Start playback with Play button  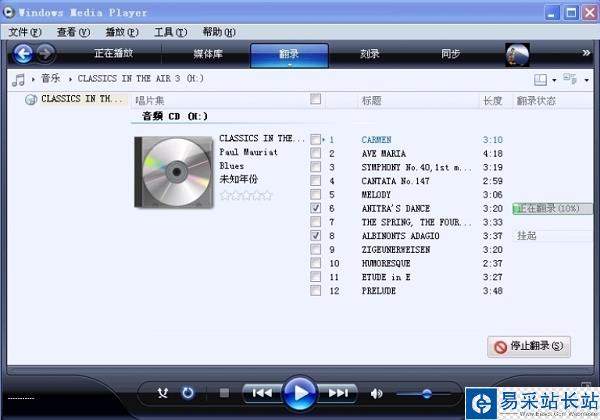[300, 393]
